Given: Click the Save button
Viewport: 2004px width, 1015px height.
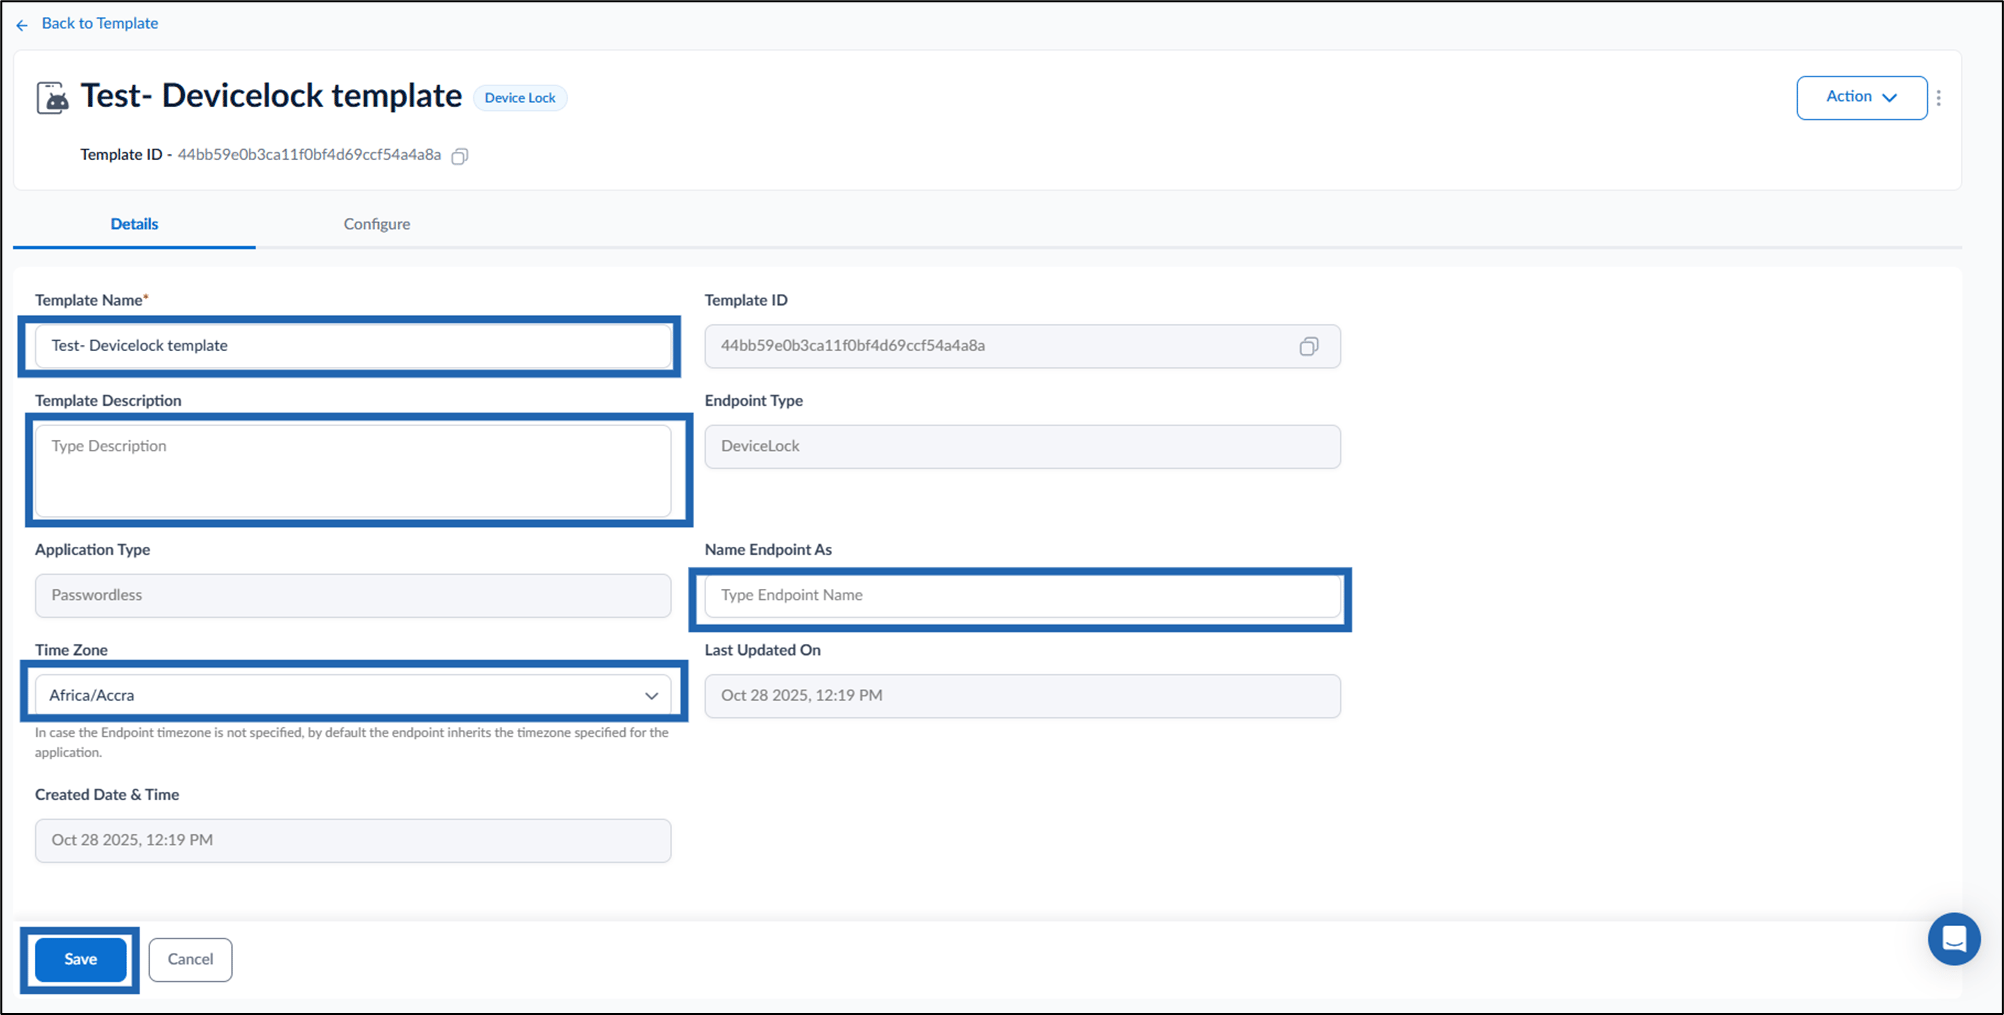Looking at the screenshot, I should pyautogui.click(x=81, y=959).
